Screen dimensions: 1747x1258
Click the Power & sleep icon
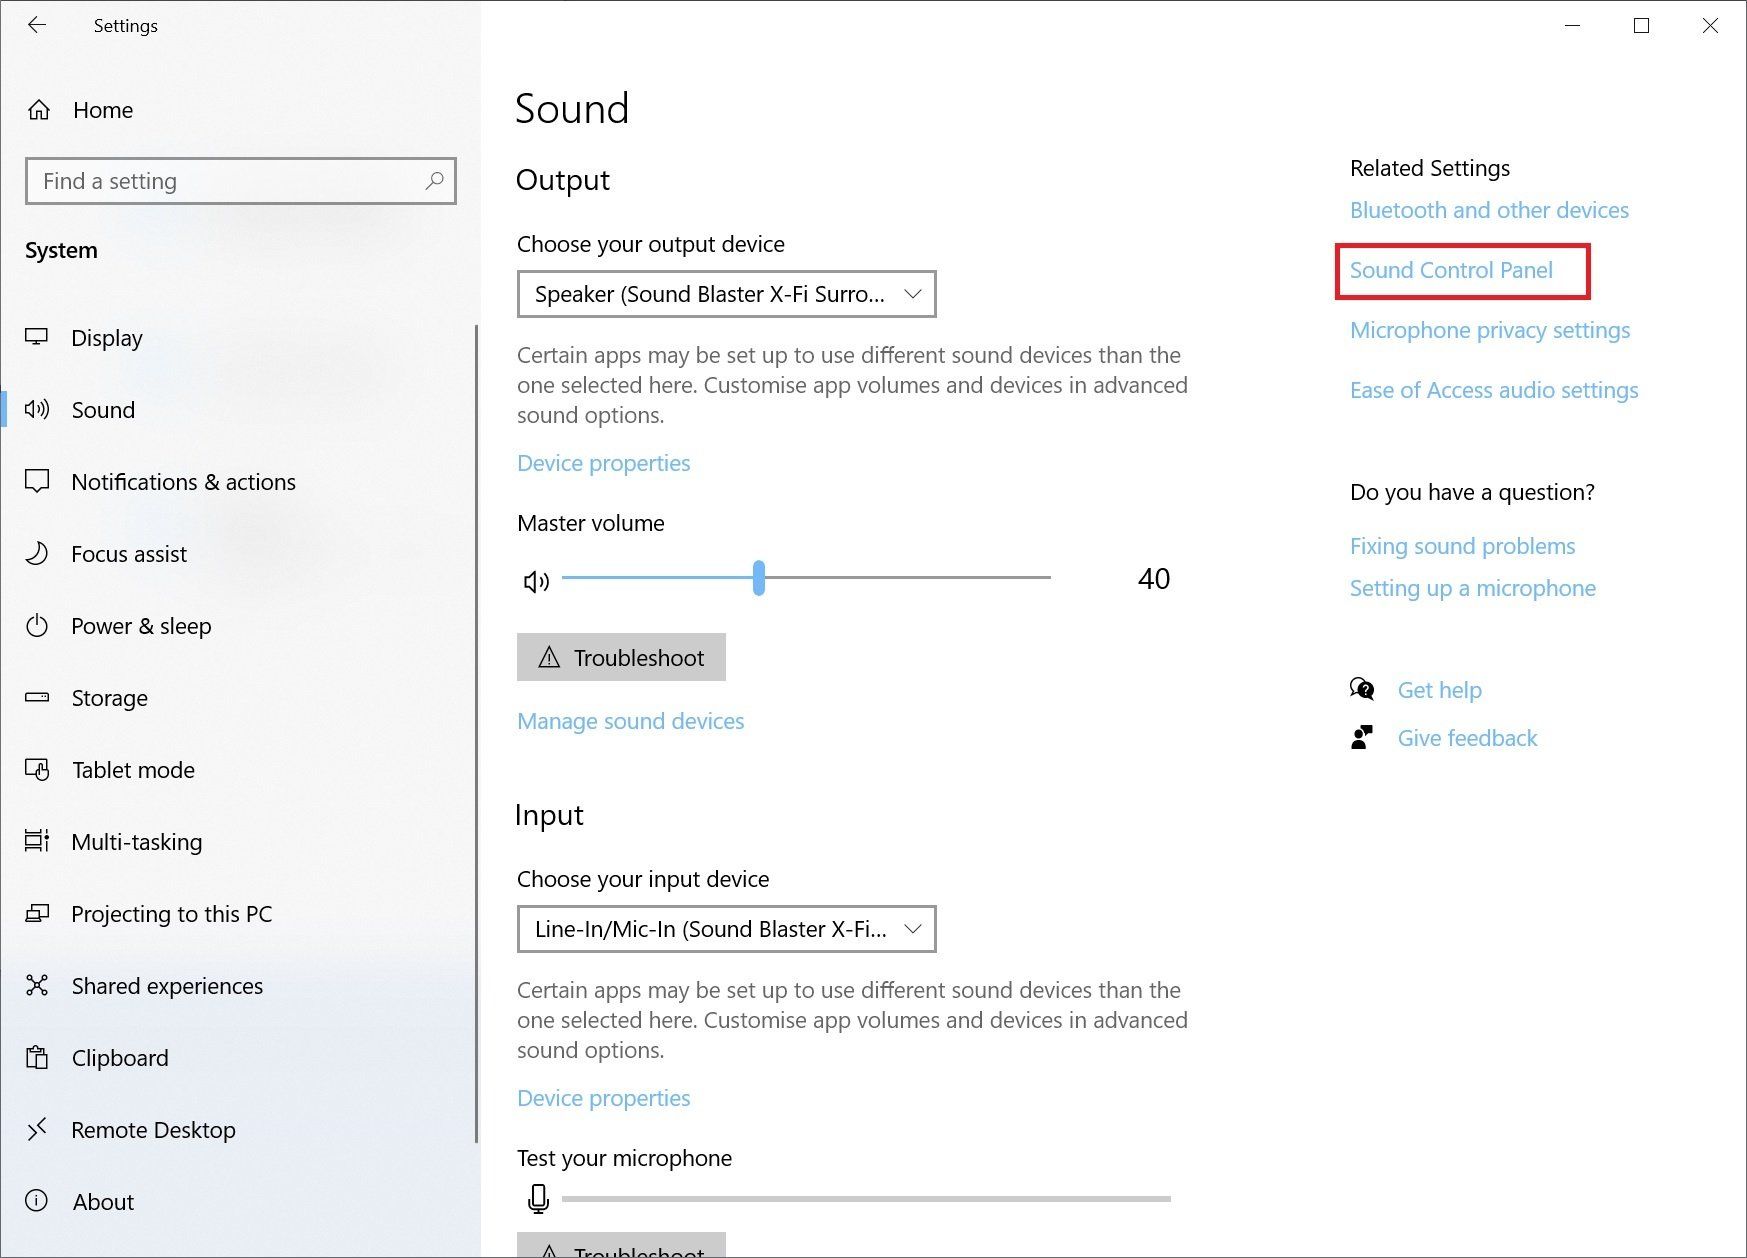click(x=37, y=626)
